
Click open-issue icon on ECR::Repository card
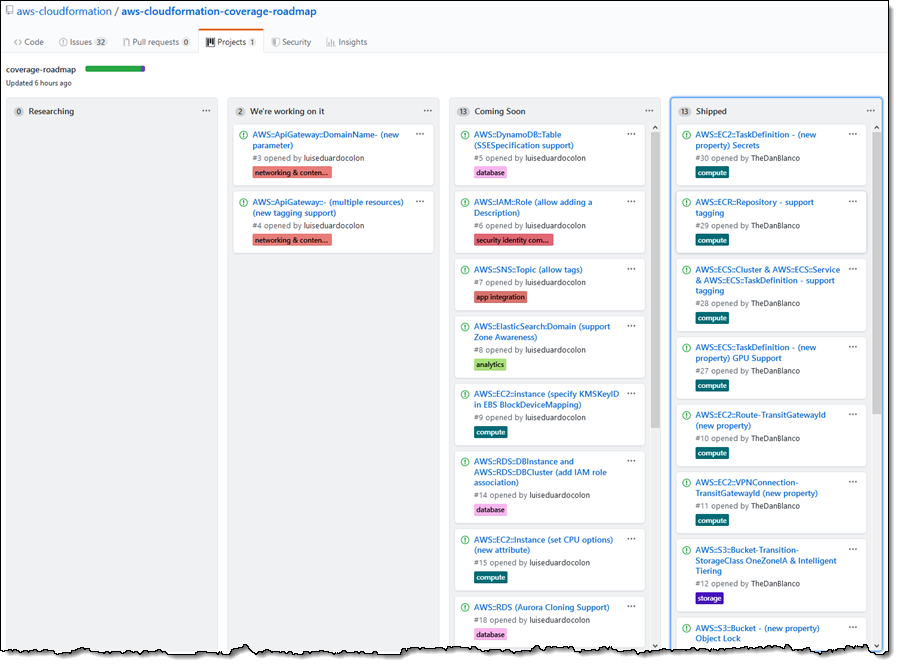(x=687, y=202)
